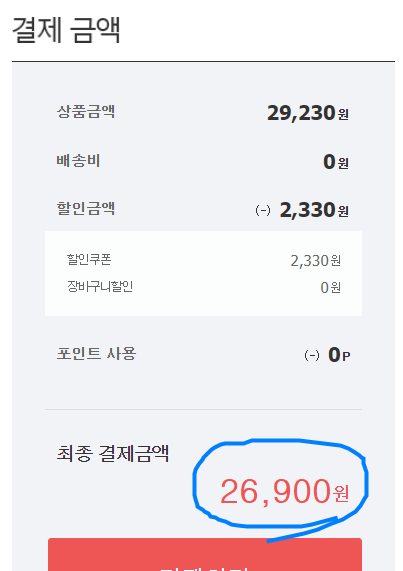Viewport: 403px width, 571px height.
Task: Click the red payment button at bottom
Action: pos(205,554)
